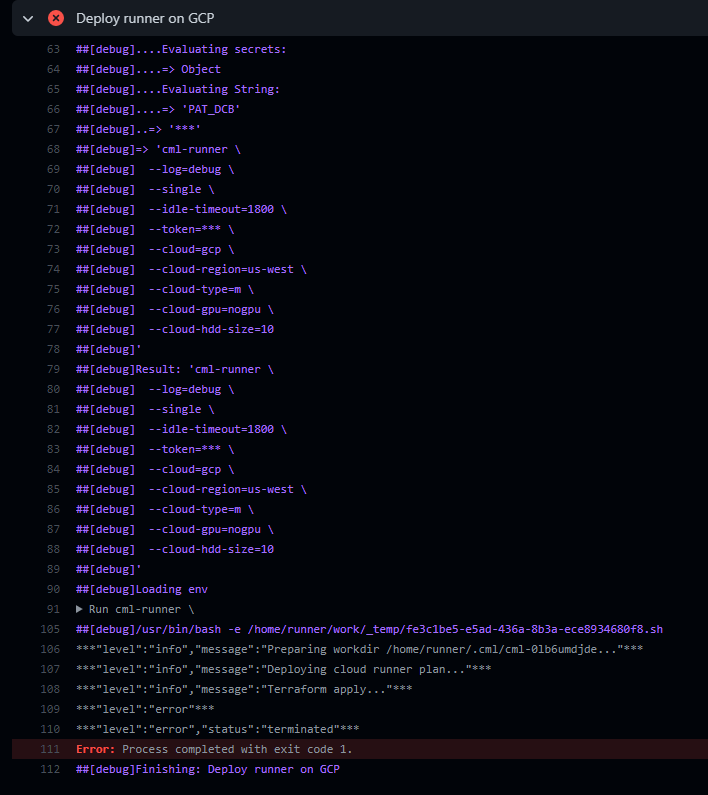Click the '--log=debug' text on line 69
This screenshot has height=795, width=708.
[x=185, y=169]
